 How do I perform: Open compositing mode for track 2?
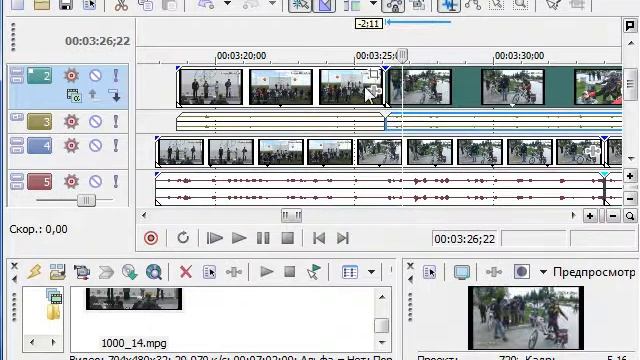coord(73,96)
